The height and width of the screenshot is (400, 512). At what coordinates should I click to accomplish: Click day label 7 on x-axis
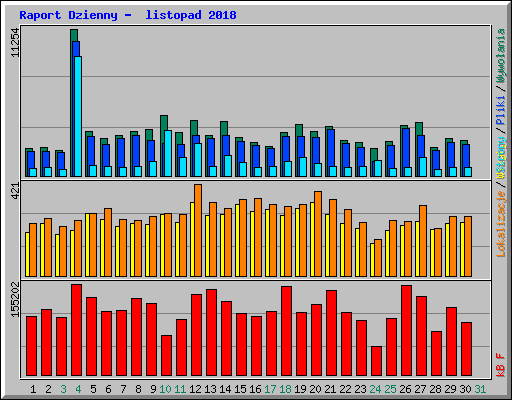point(123,389)
